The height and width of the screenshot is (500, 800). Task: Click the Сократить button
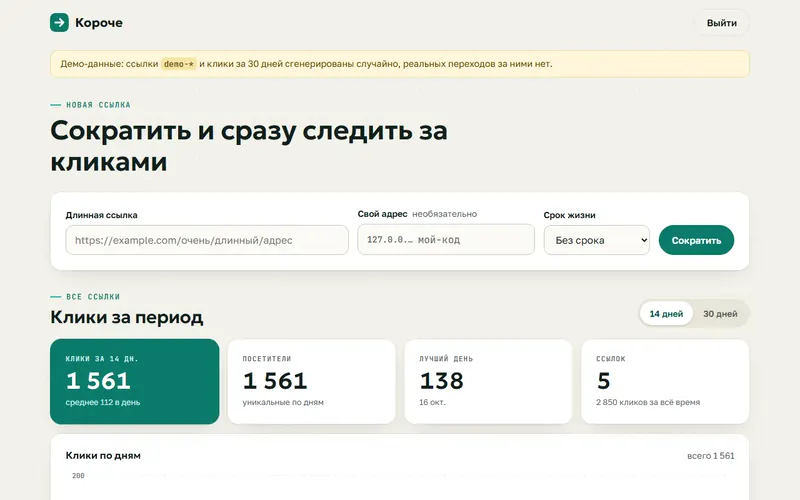[x=696, y=240]
